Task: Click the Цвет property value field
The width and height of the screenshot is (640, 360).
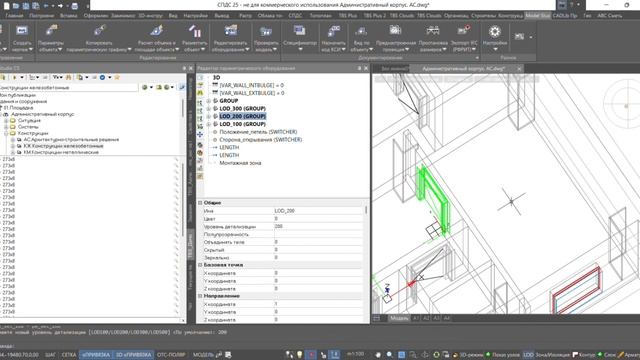Action: [x=318, y=219]
